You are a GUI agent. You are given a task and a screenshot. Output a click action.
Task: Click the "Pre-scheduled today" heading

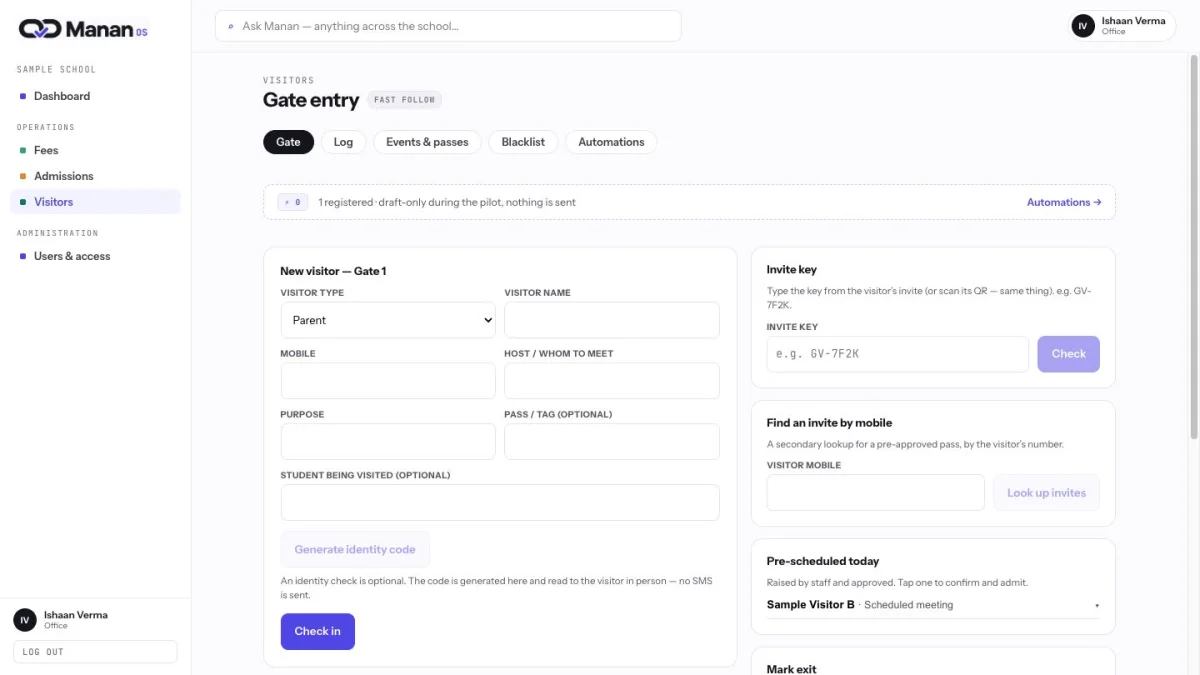[x=823, y=561]
